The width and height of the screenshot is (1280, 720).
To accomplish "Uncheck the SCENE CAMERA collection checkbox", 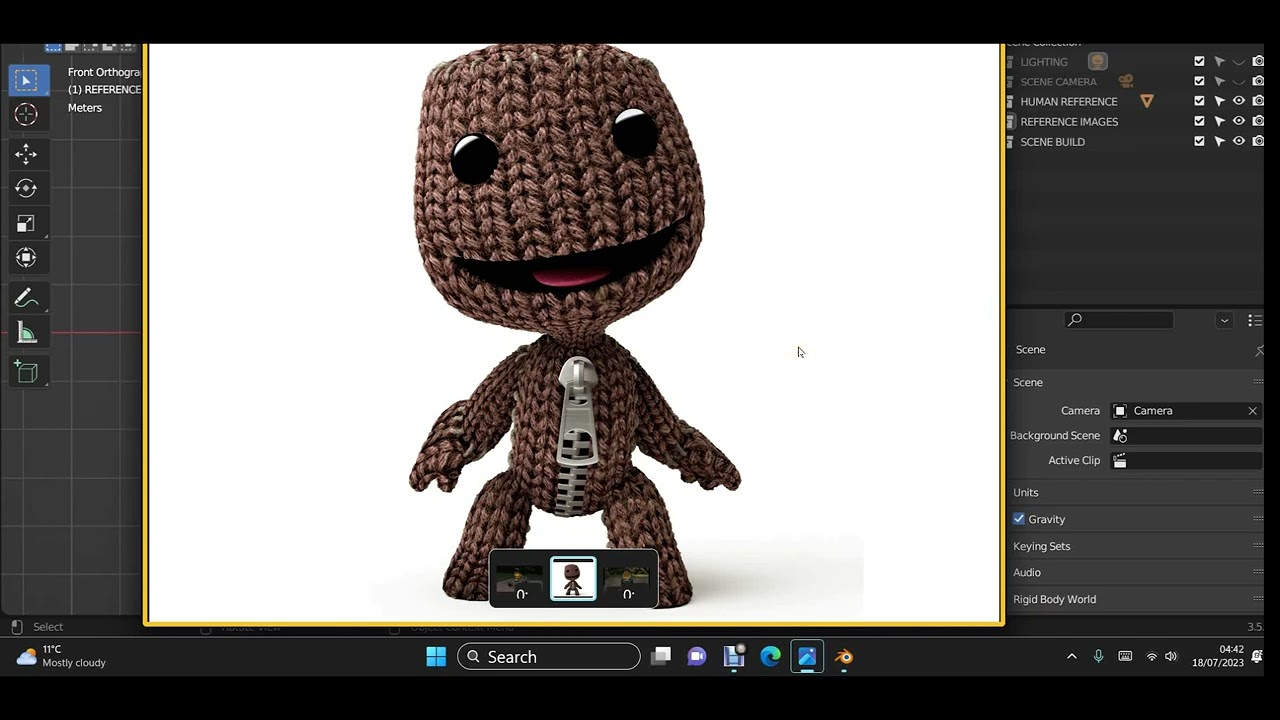I will coord(1200,81).
